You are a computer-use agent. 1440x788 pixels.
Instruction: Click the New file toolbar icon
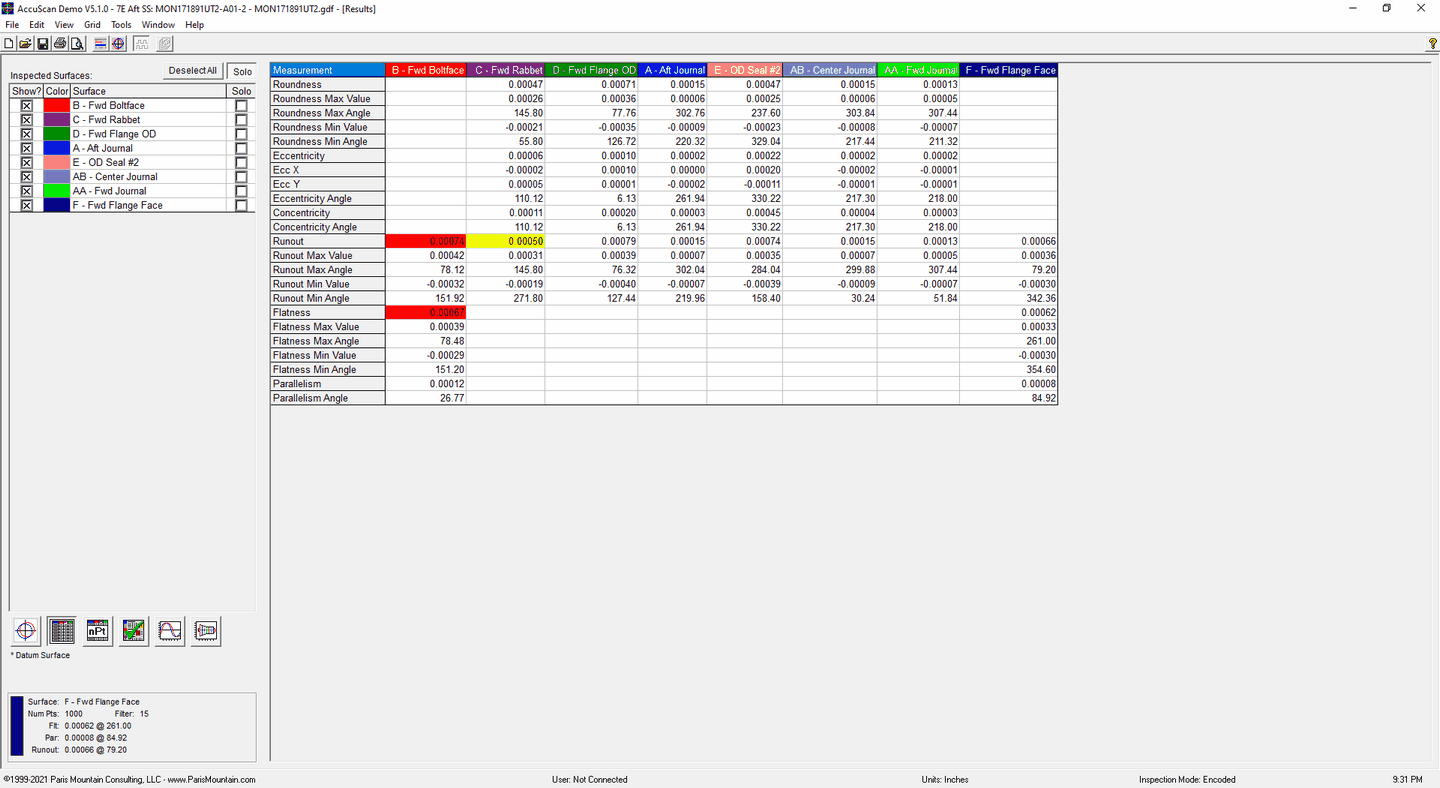click(x=10, y=43)
